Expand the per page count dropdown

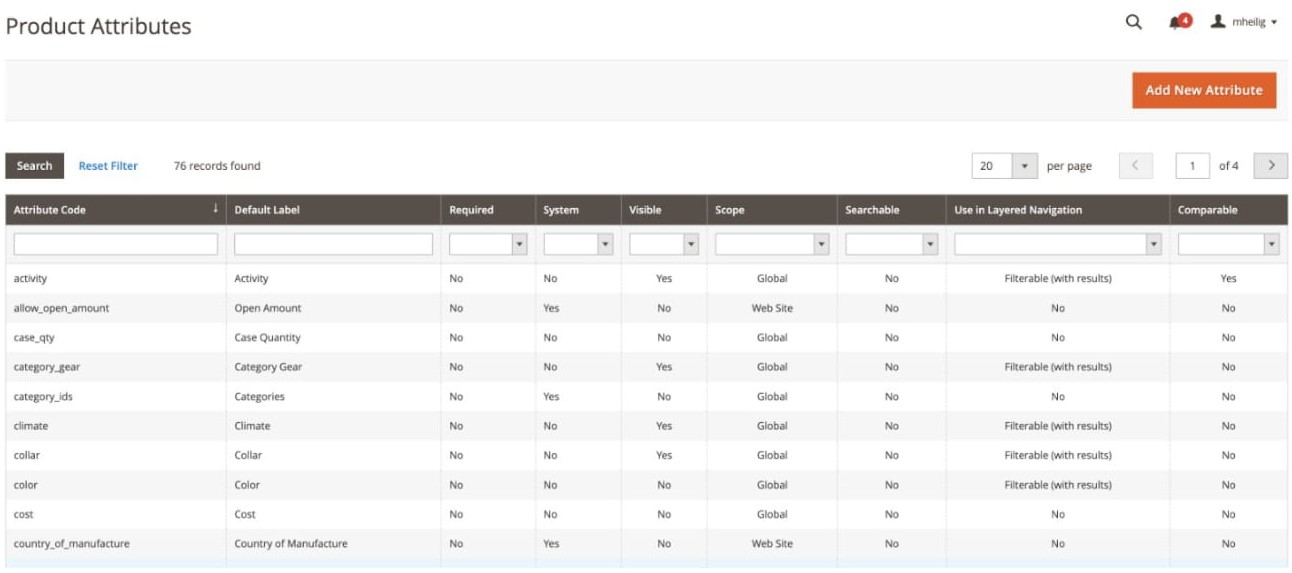pos(1025,166)
